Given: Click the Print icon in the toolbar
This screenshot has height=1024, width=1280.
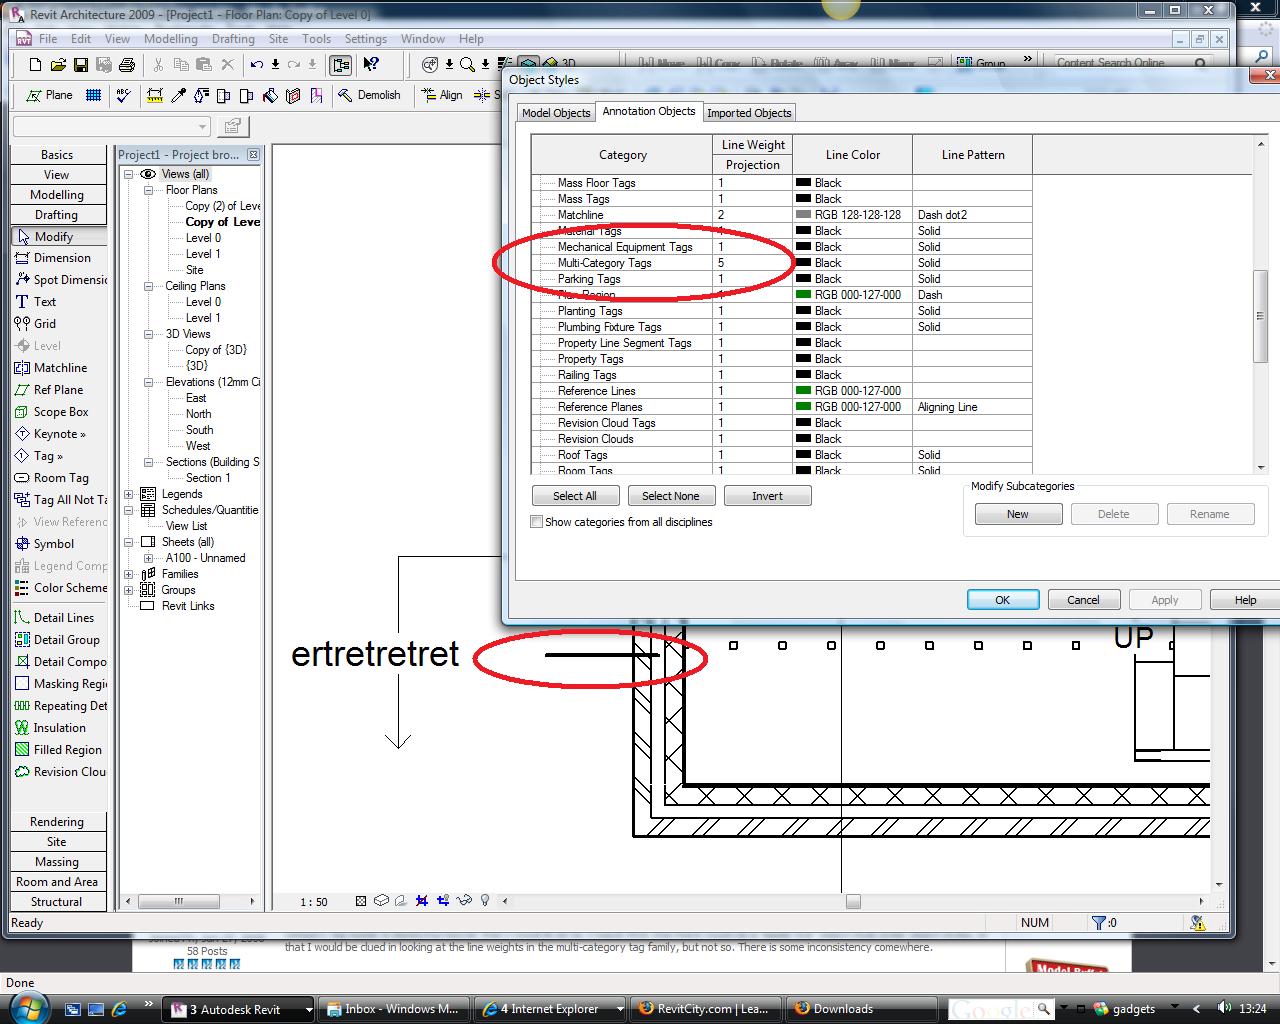Looking at the screenshot, I should coord(127,65).
